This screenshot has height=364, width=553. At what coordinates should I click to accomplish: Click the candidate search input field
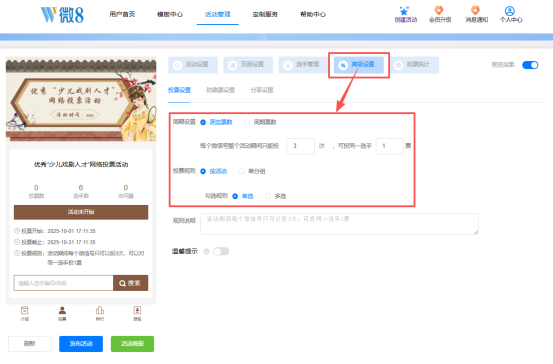[x=63, y=283]
